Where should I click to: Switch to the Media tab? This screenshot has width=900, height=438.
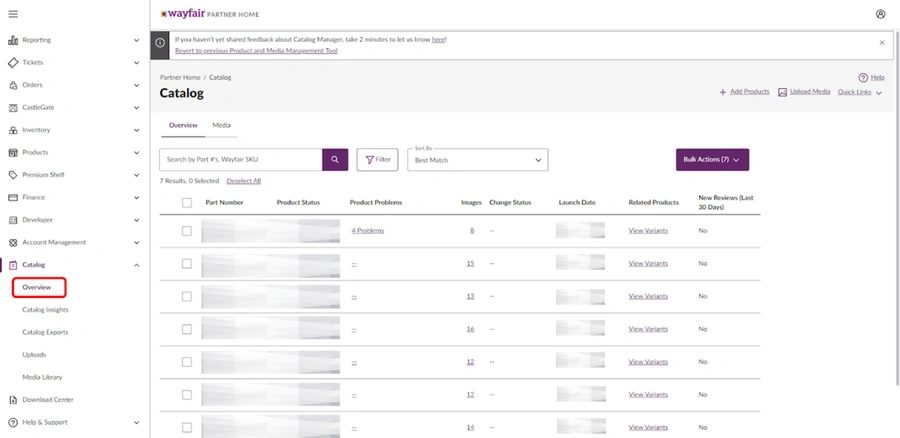coord(222,125)
